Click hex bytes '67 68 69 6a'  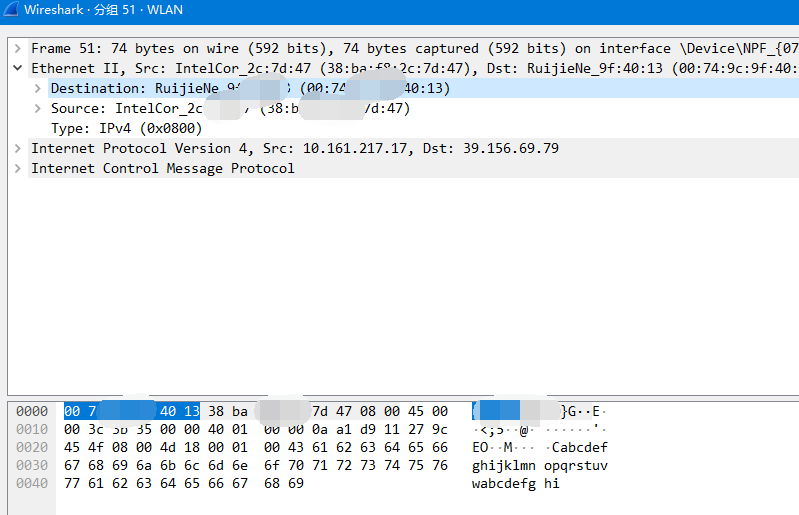tap(108, 465)
